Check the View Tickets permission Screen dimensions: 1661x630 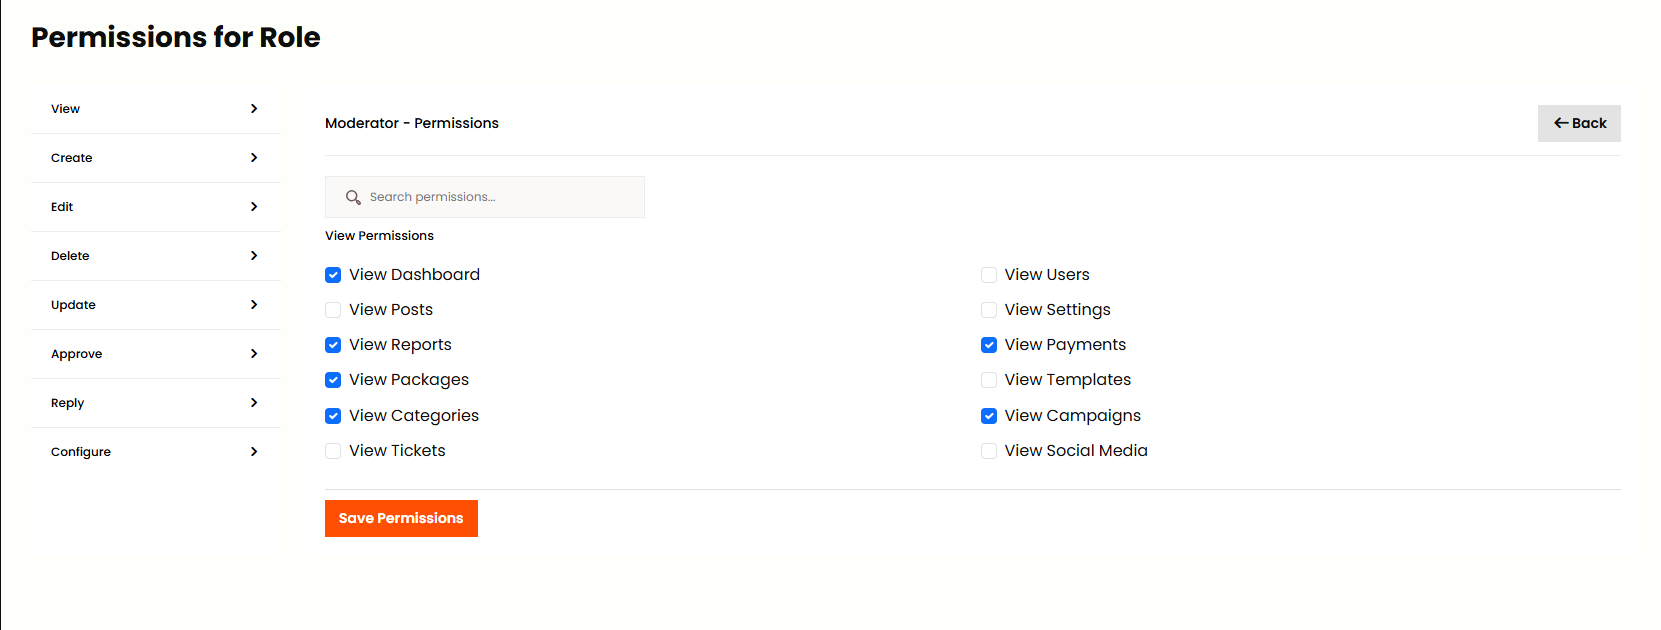[332, 451]
